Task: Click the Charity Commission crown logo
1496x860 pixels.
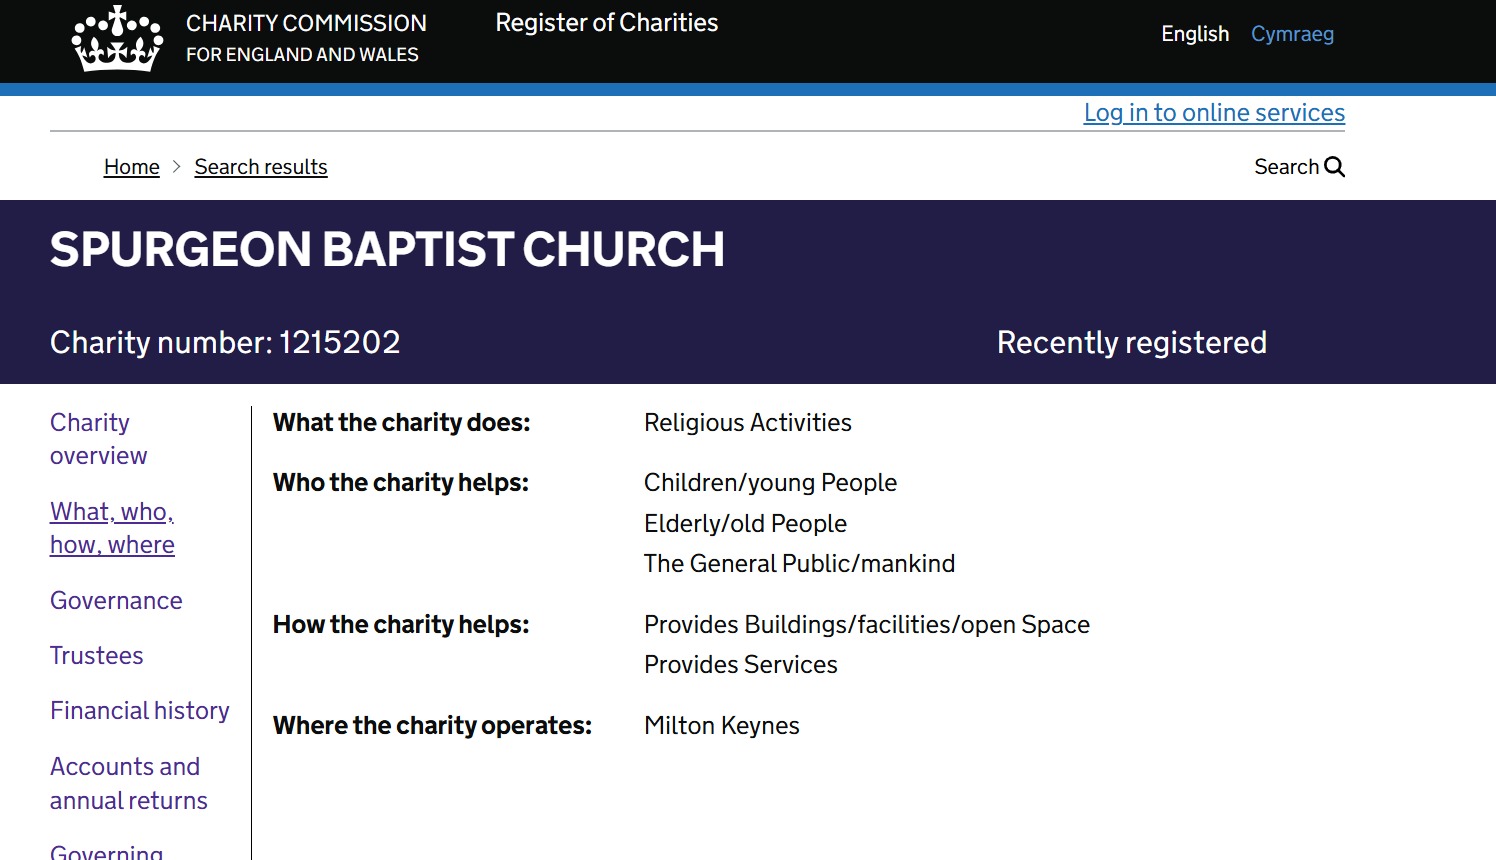Action: pos(117,39)
